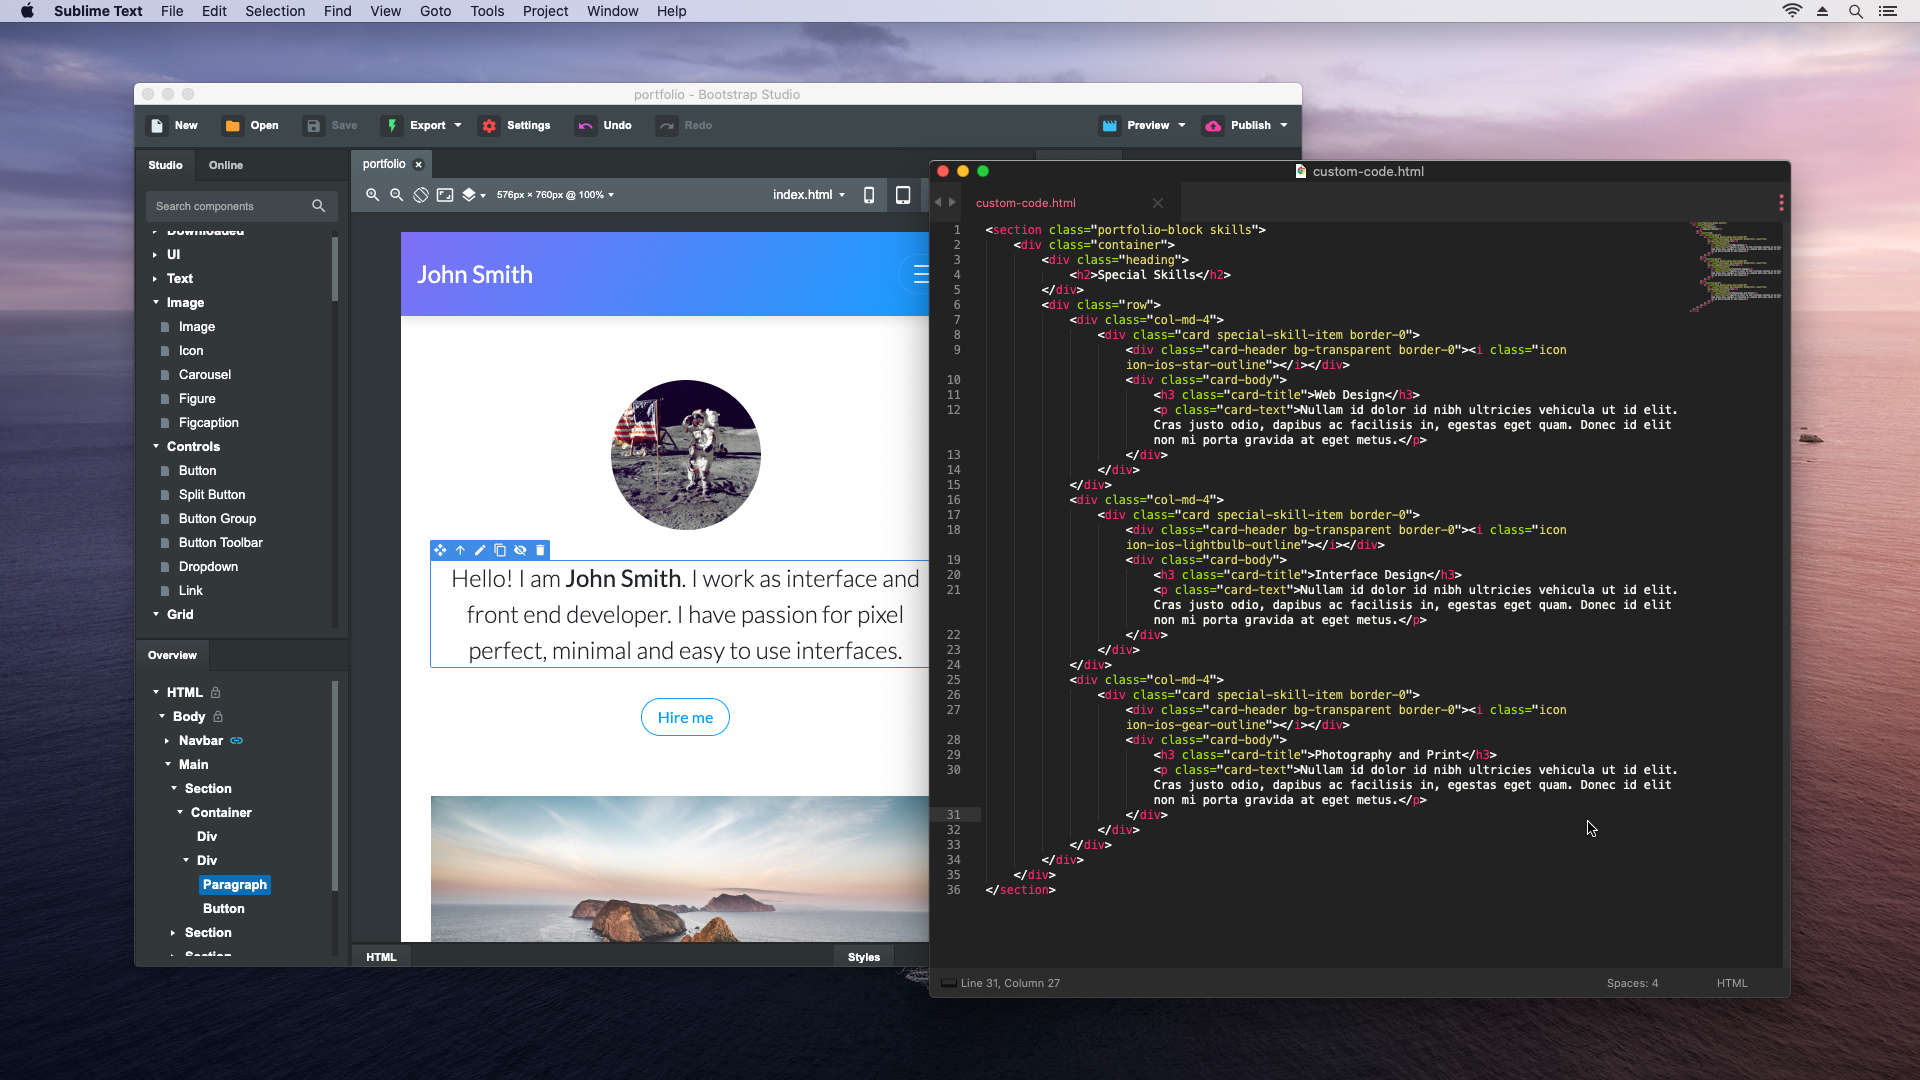The image size is (1920, 1080).
Task: Select the Studio tab in left panel
Action: point(165,164)
